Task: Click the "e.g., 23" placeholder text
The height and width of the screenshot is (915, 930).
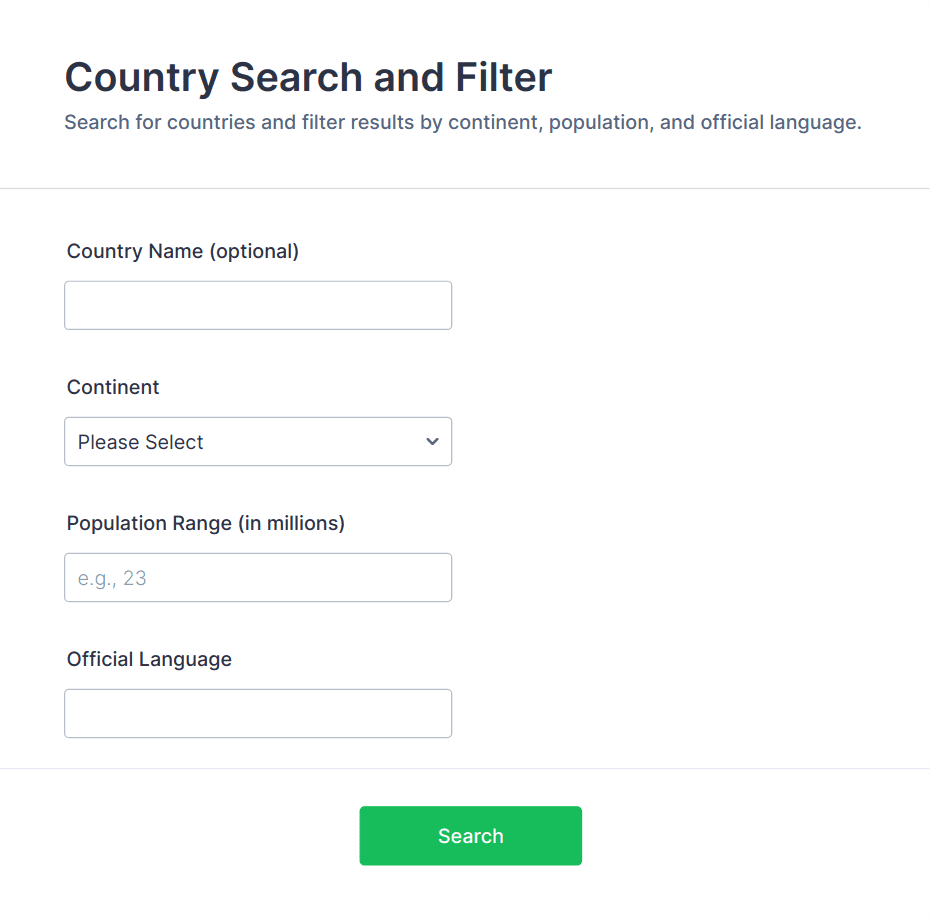Action: [112, 578]
